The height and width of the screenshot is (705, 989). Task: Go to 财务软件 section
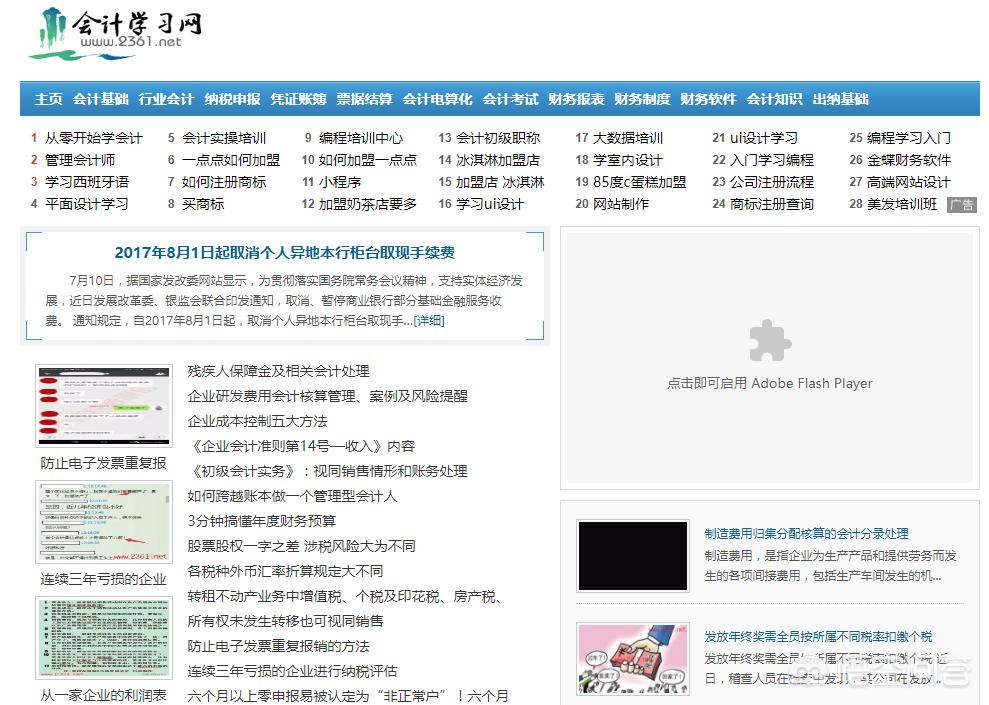708,99
